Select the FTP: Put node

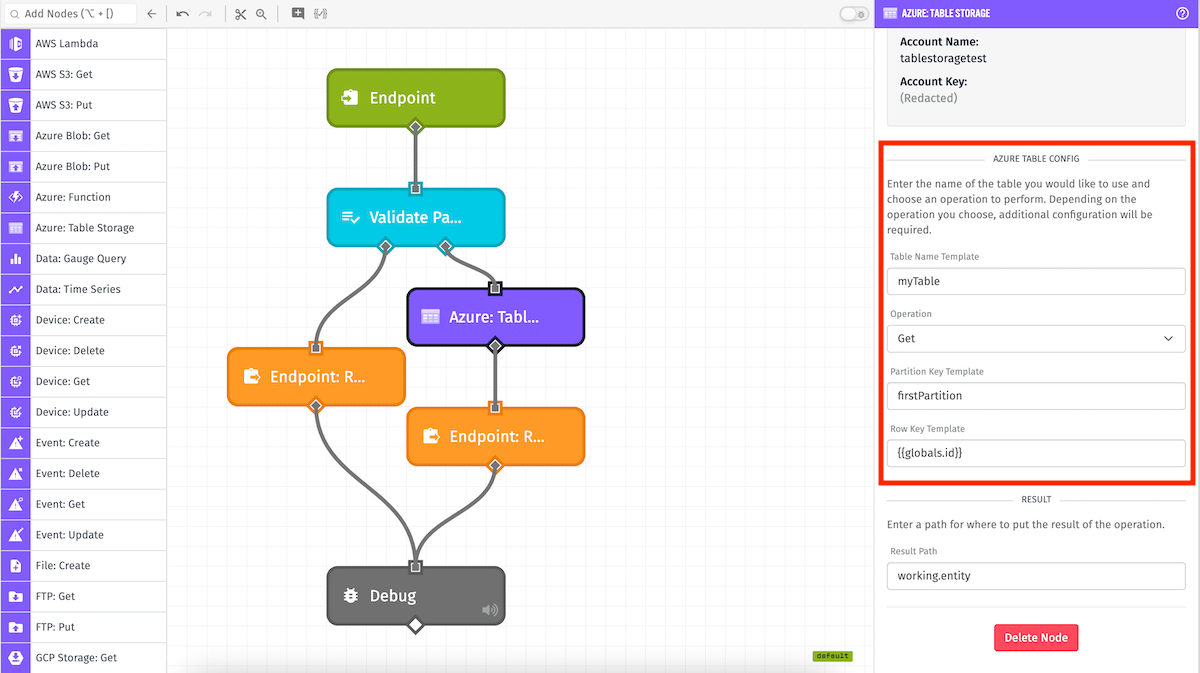coord(83,626)
